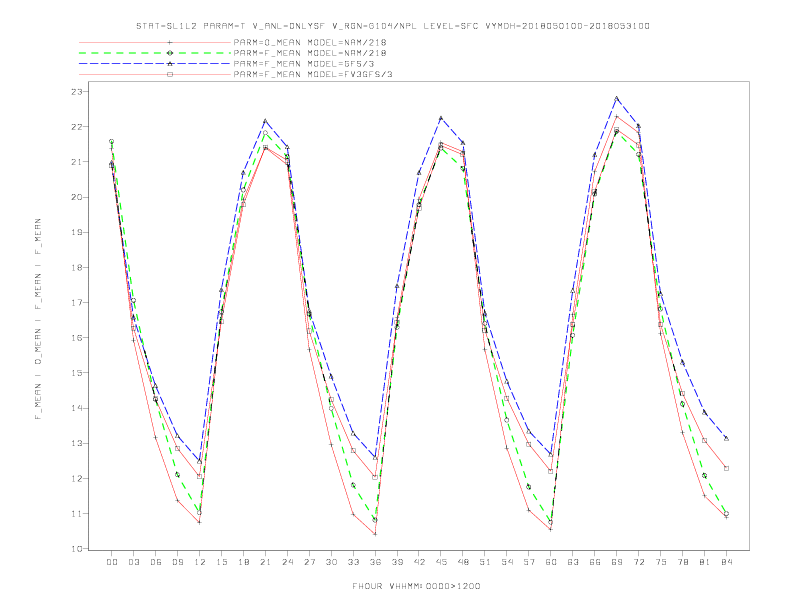Screen dimensions: 792x612
Task: Click y-axis tick label 17
Action: coord(76,302)
